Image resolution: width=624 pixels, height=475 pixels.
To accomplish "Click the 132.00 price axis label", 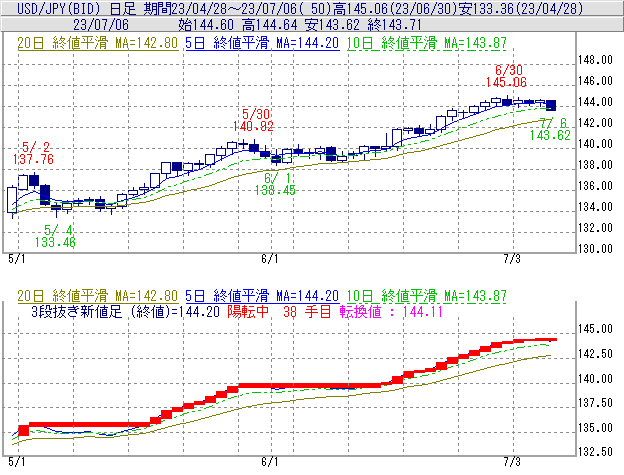I will pos(595,228).
